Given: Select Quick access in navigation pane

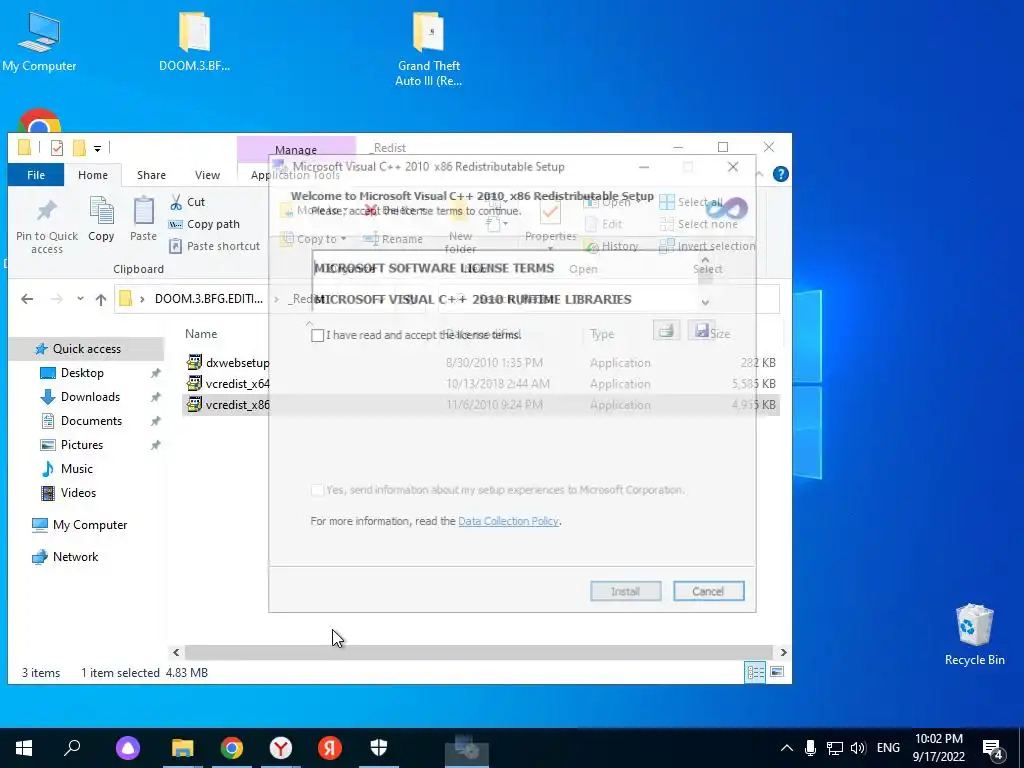Looking at the screenshot, I should pos(86,349).
